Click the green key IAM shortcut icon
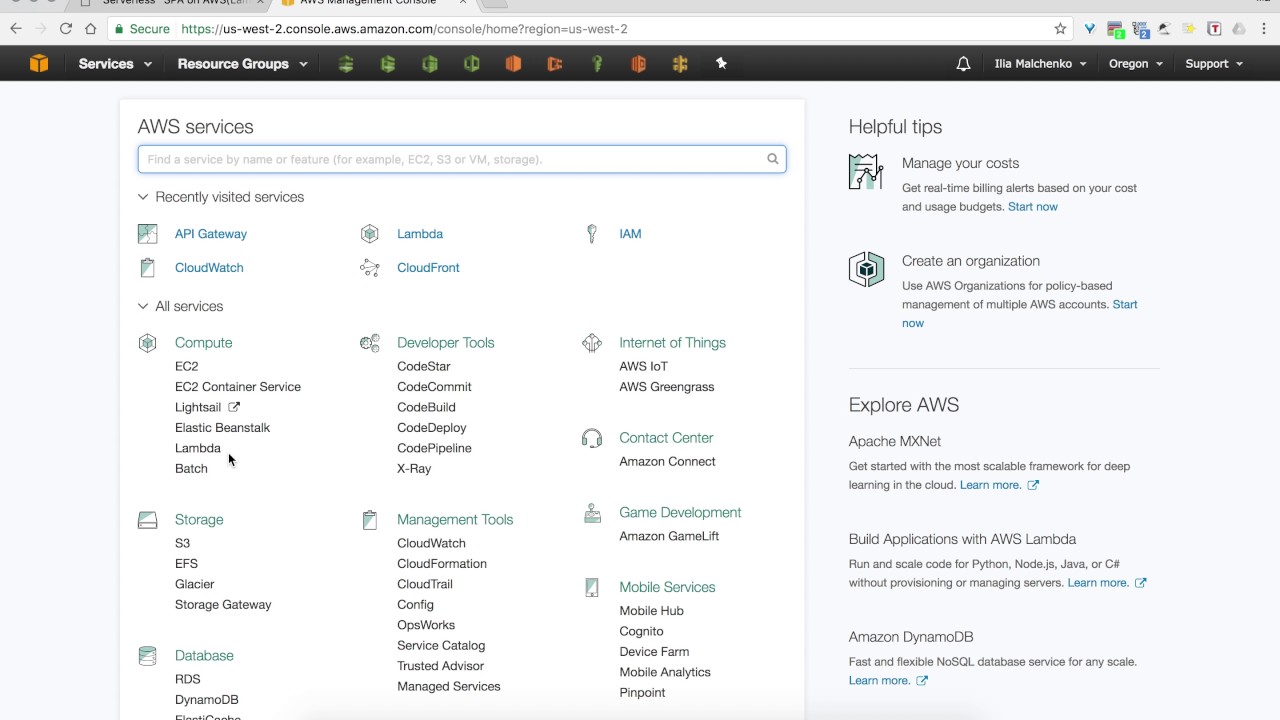Screen dimensions: 1280x720 (x=597, y=64)
